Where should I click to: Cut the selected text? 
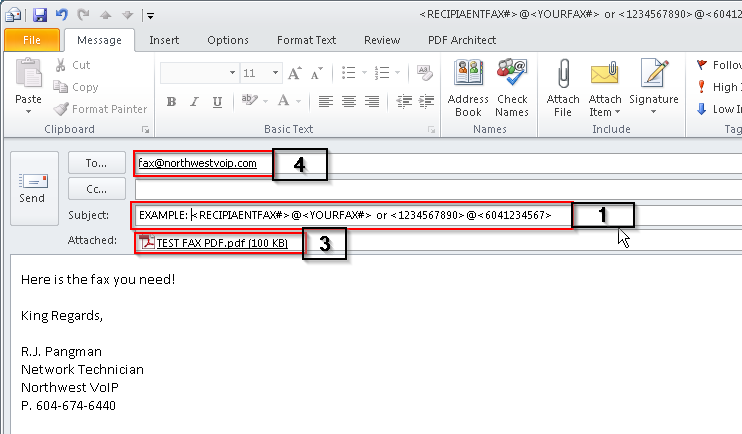click(72, 65)
